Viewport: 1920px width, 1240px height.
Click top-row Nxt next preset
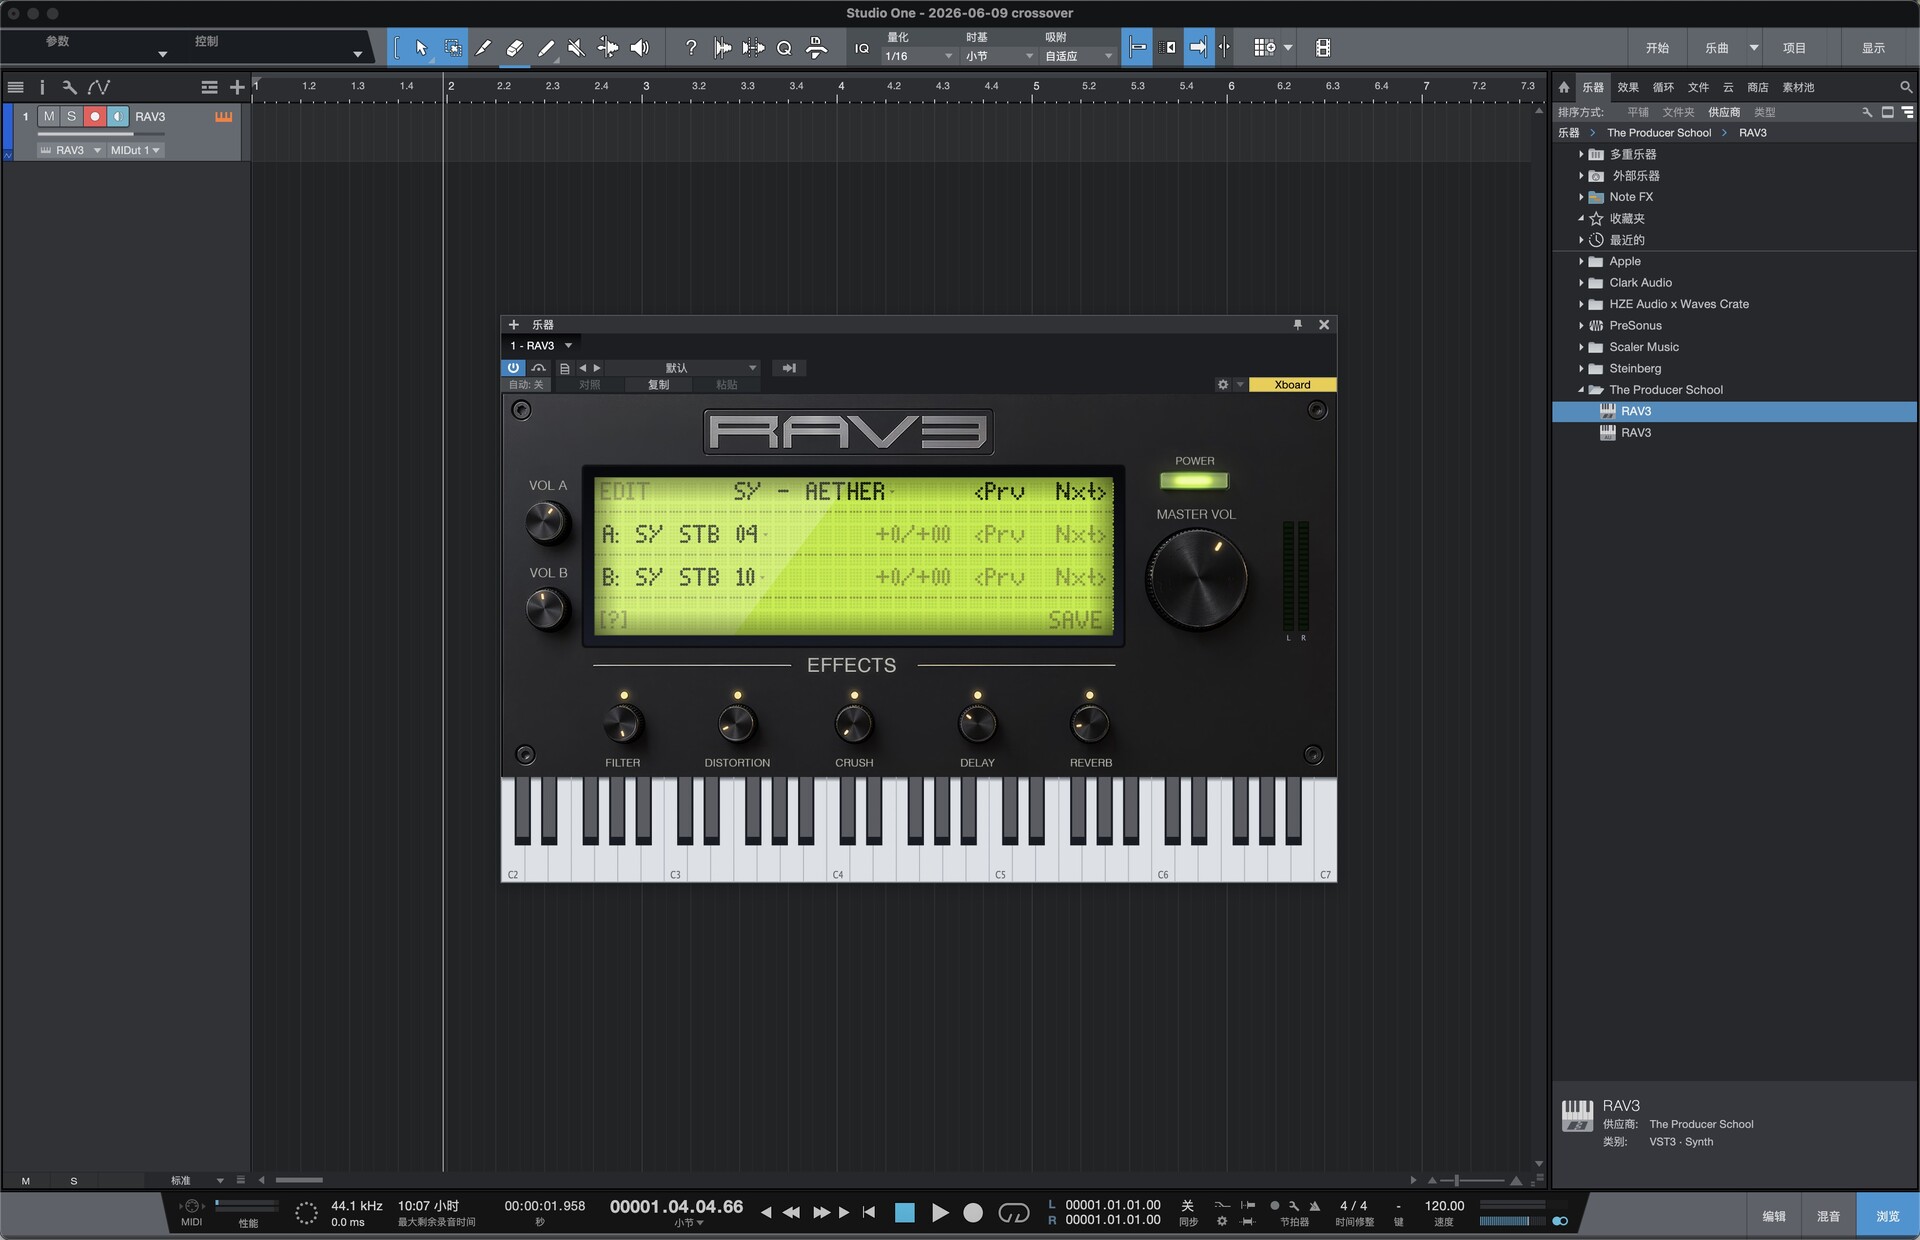1080,491
